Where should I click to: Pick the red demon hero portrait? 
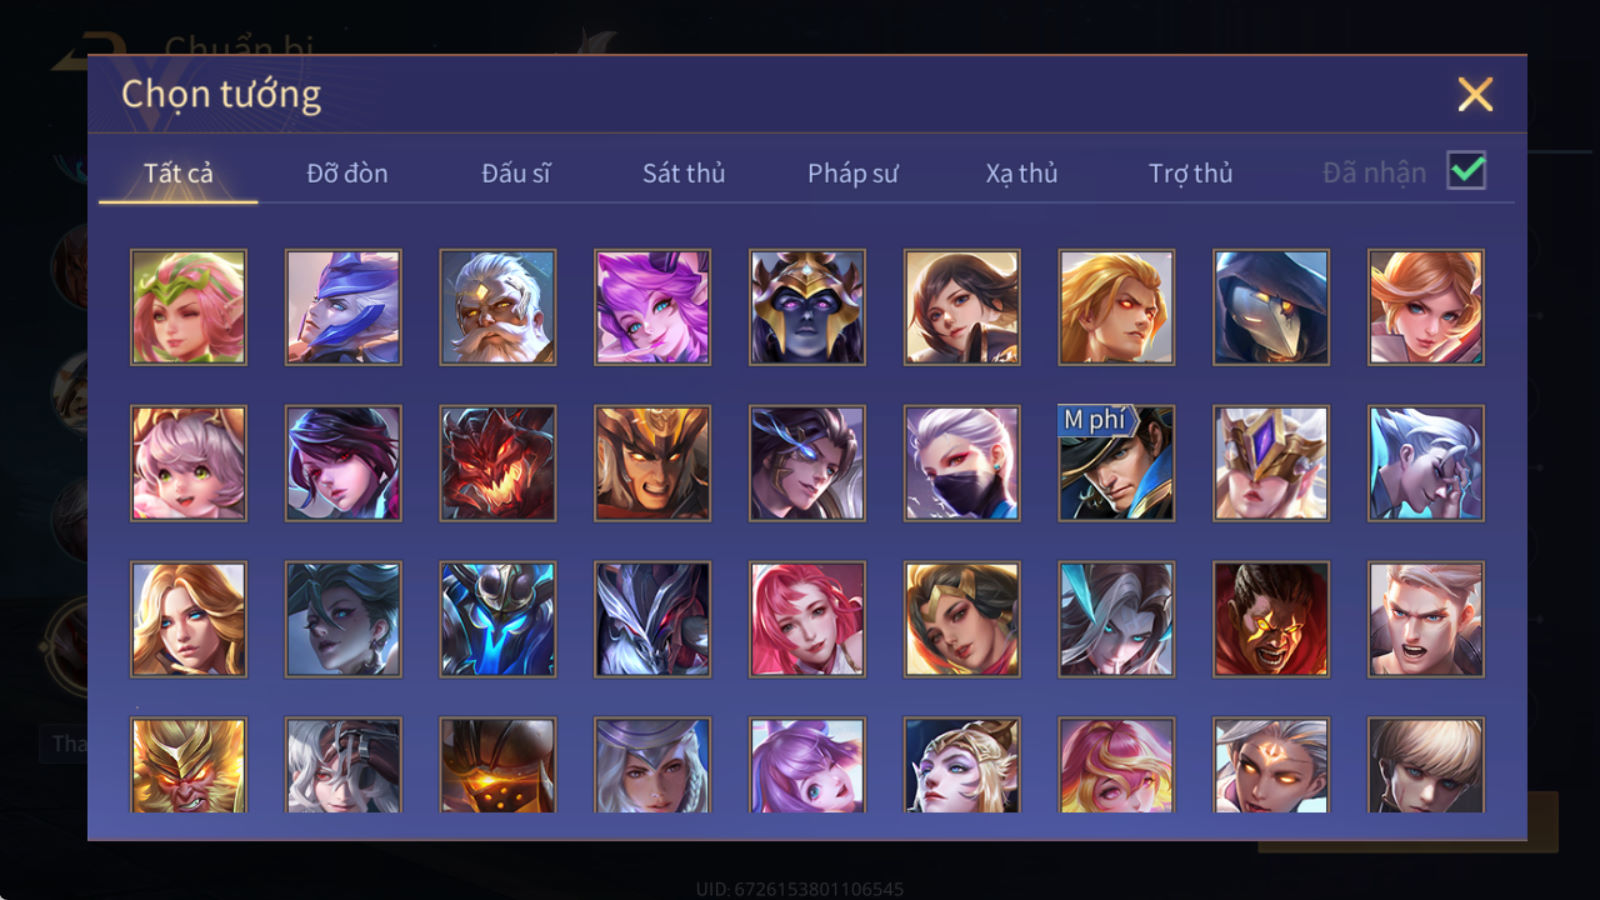(498, 463)
